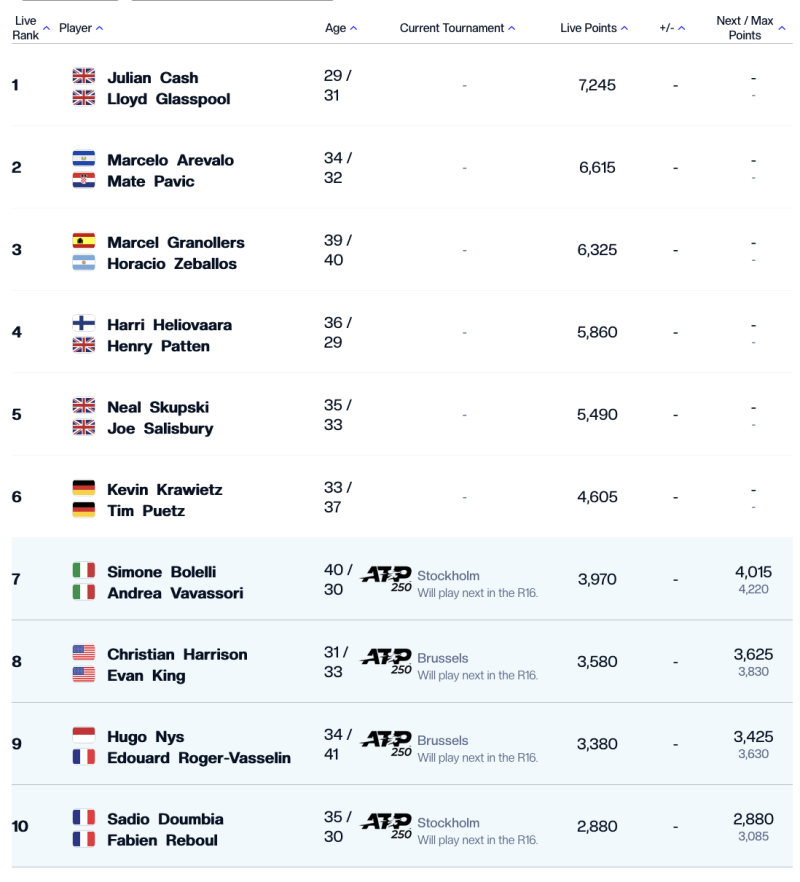Click the ATP 250 logo beside Bolelli's Stockholm entry
The image size is (800, 882).
click(x=386, y=579)
